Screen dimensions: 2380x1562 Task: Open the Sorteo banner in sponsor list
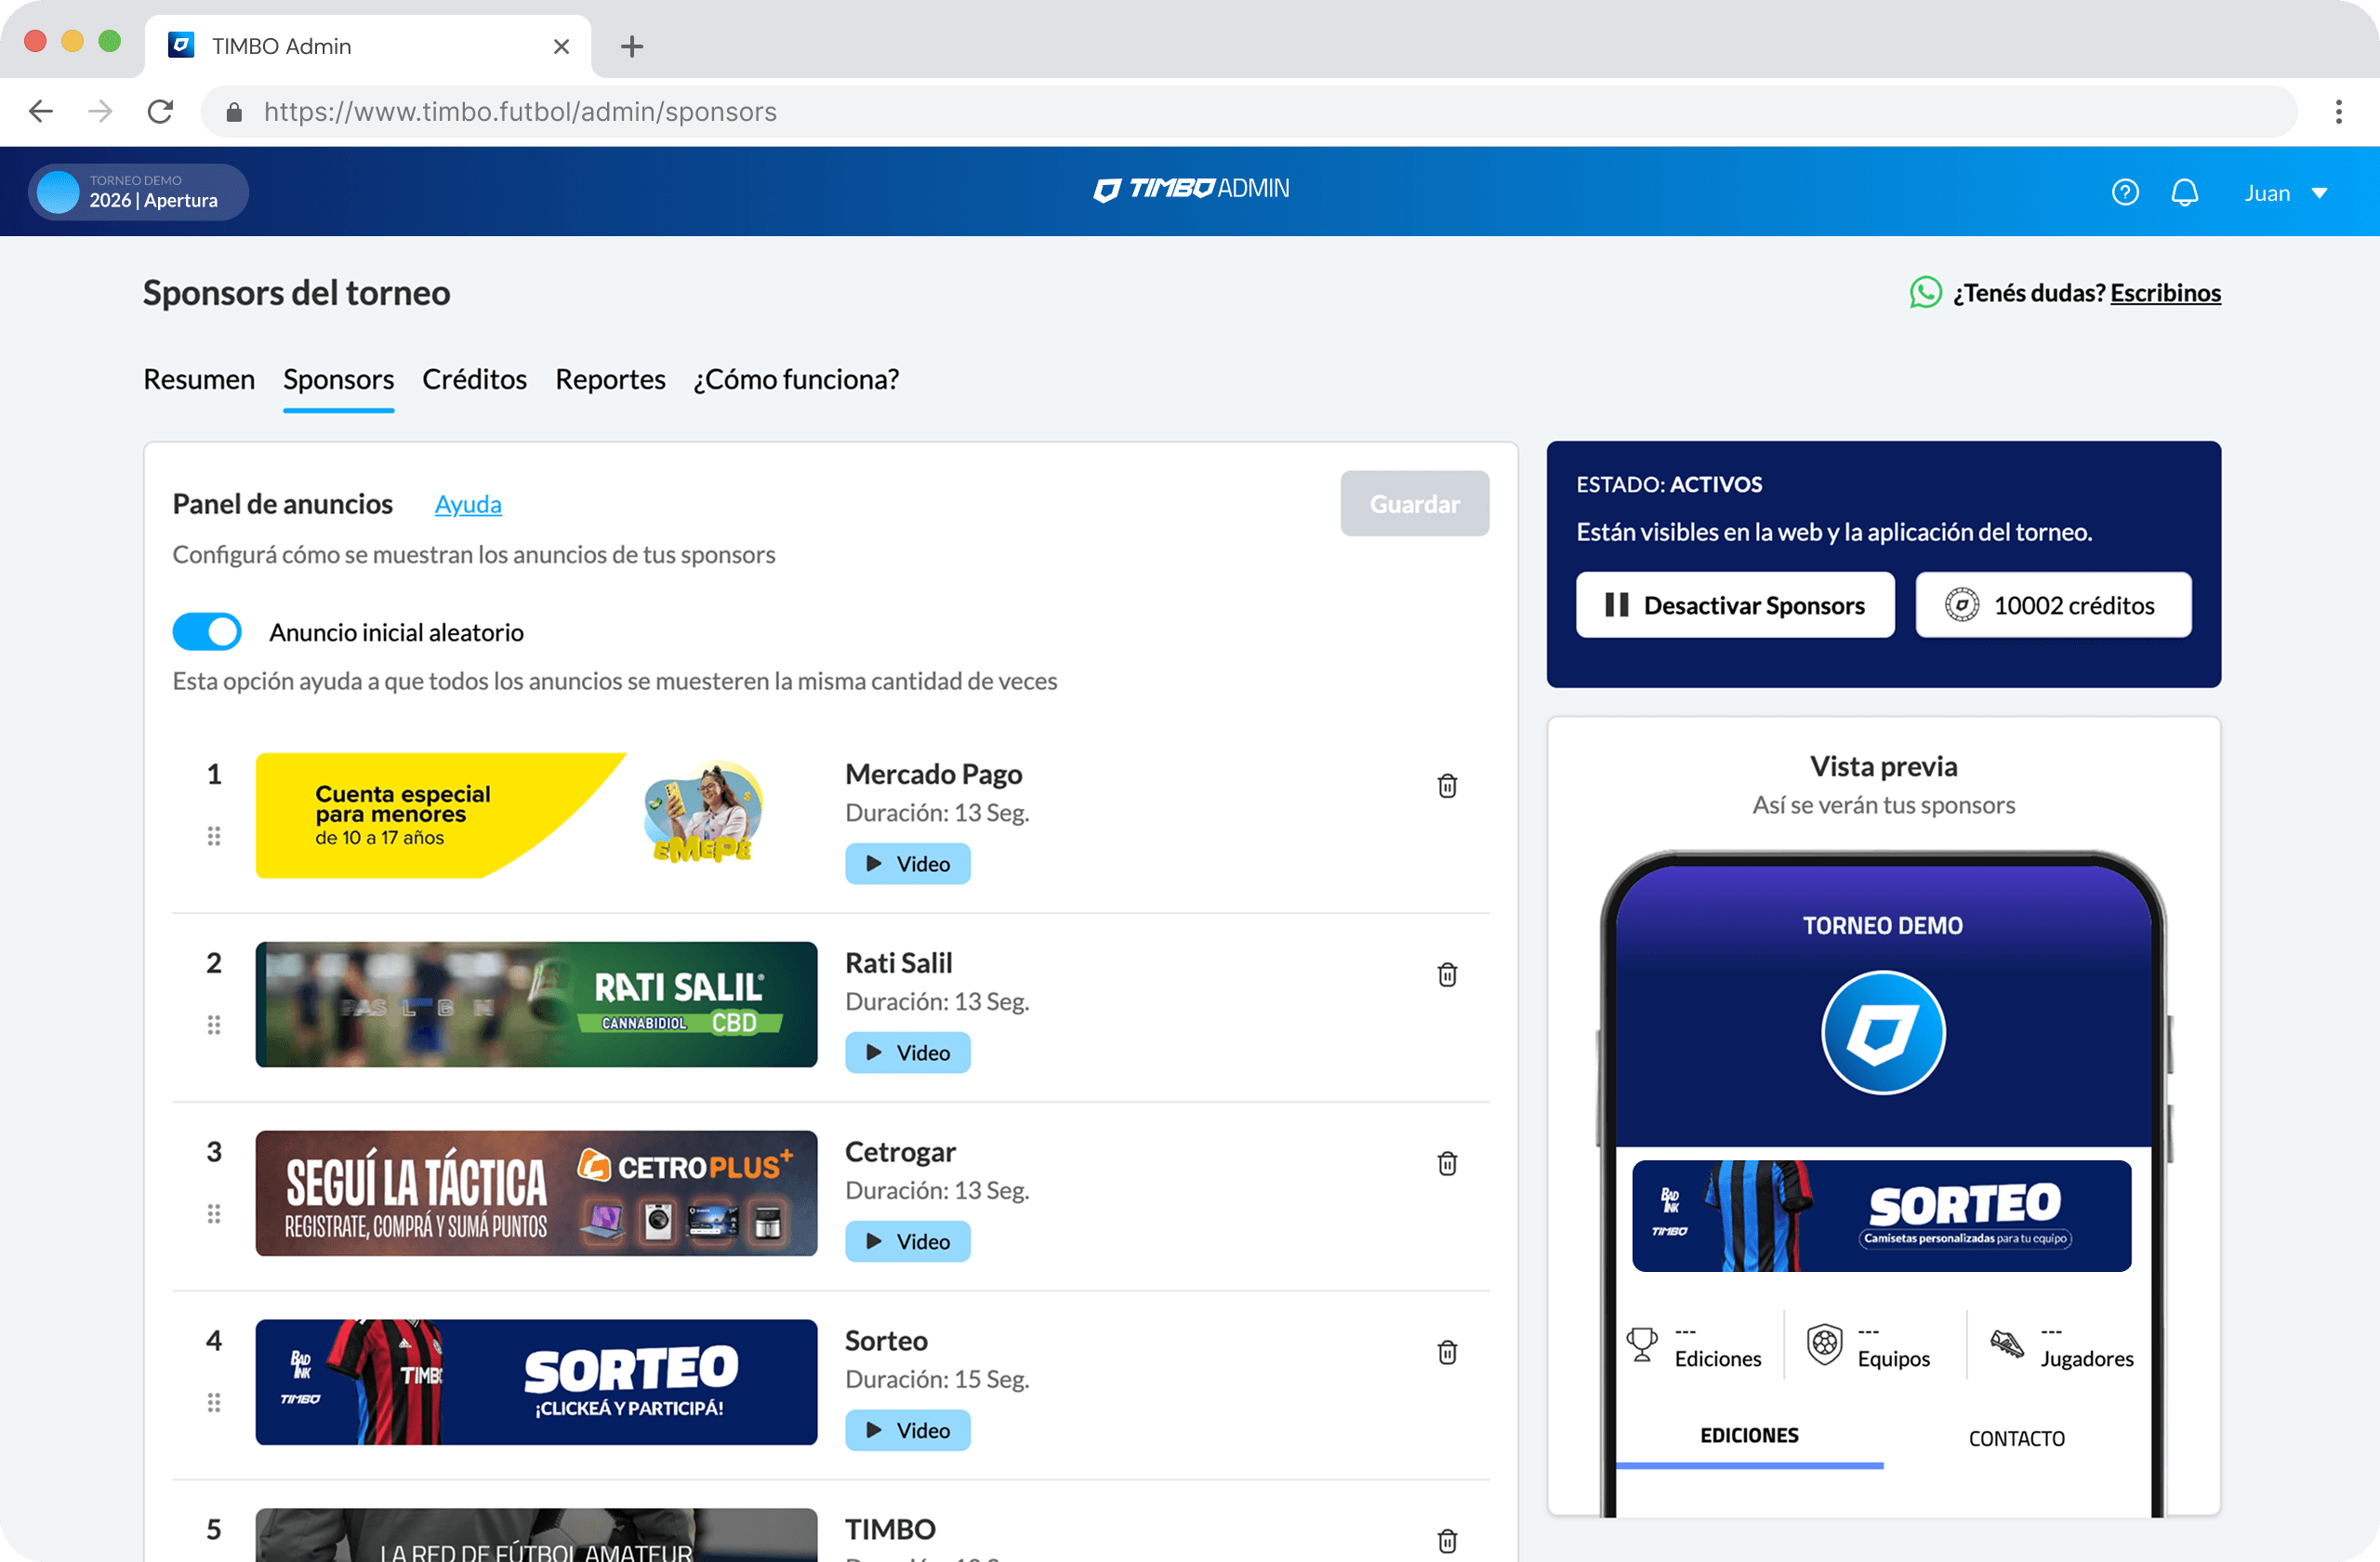[536, 1383]
